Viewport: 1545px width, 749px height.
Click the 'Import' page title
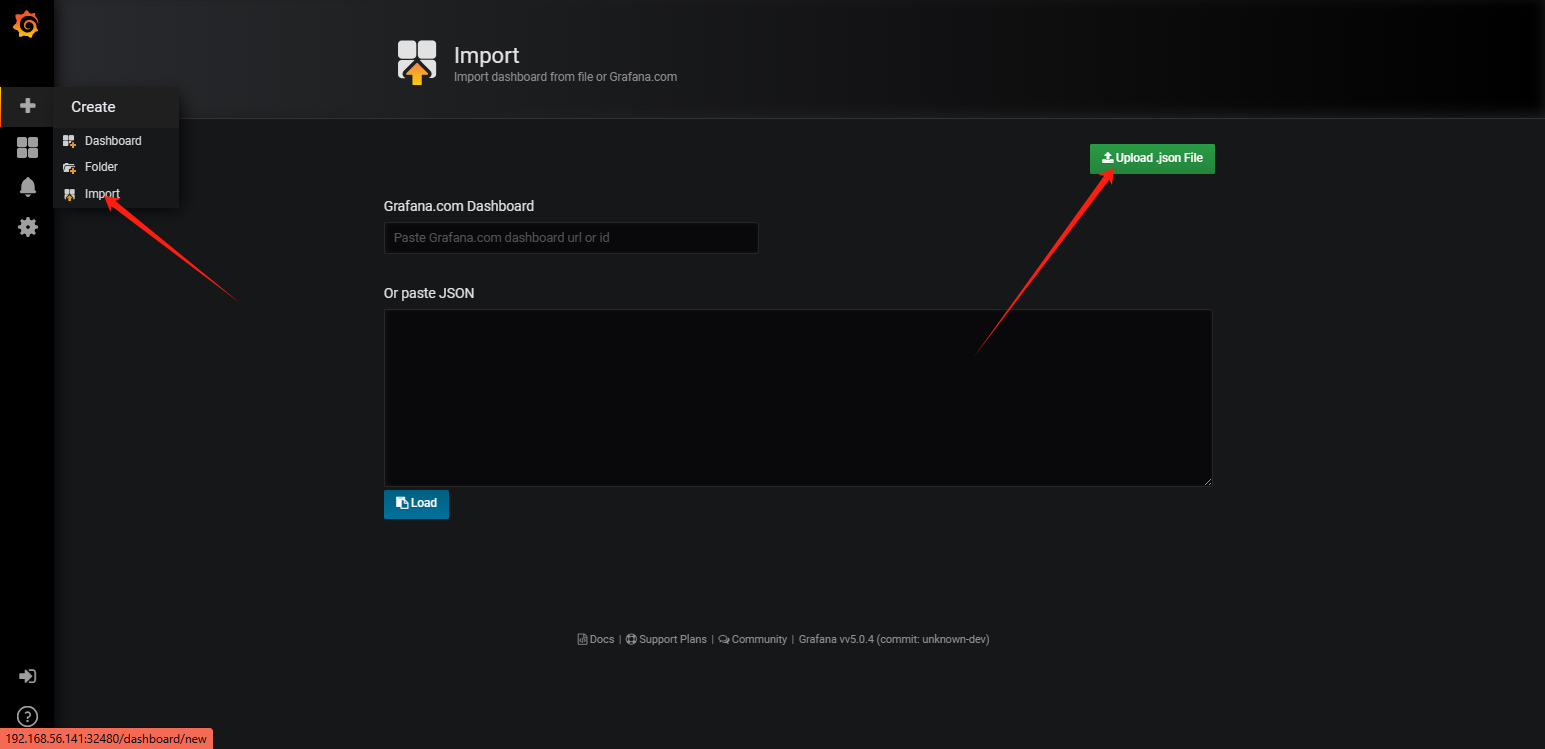point(487,55)
